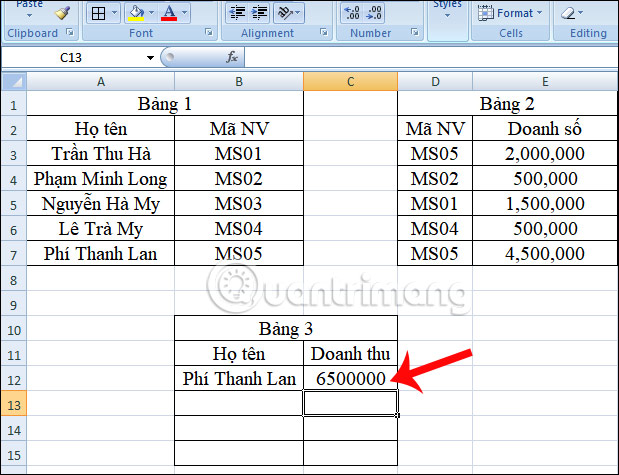Image resolution: width=619 pixels, height=475 pixels.
Task: Click the result cell 6500000
Action: coord(350,378)
